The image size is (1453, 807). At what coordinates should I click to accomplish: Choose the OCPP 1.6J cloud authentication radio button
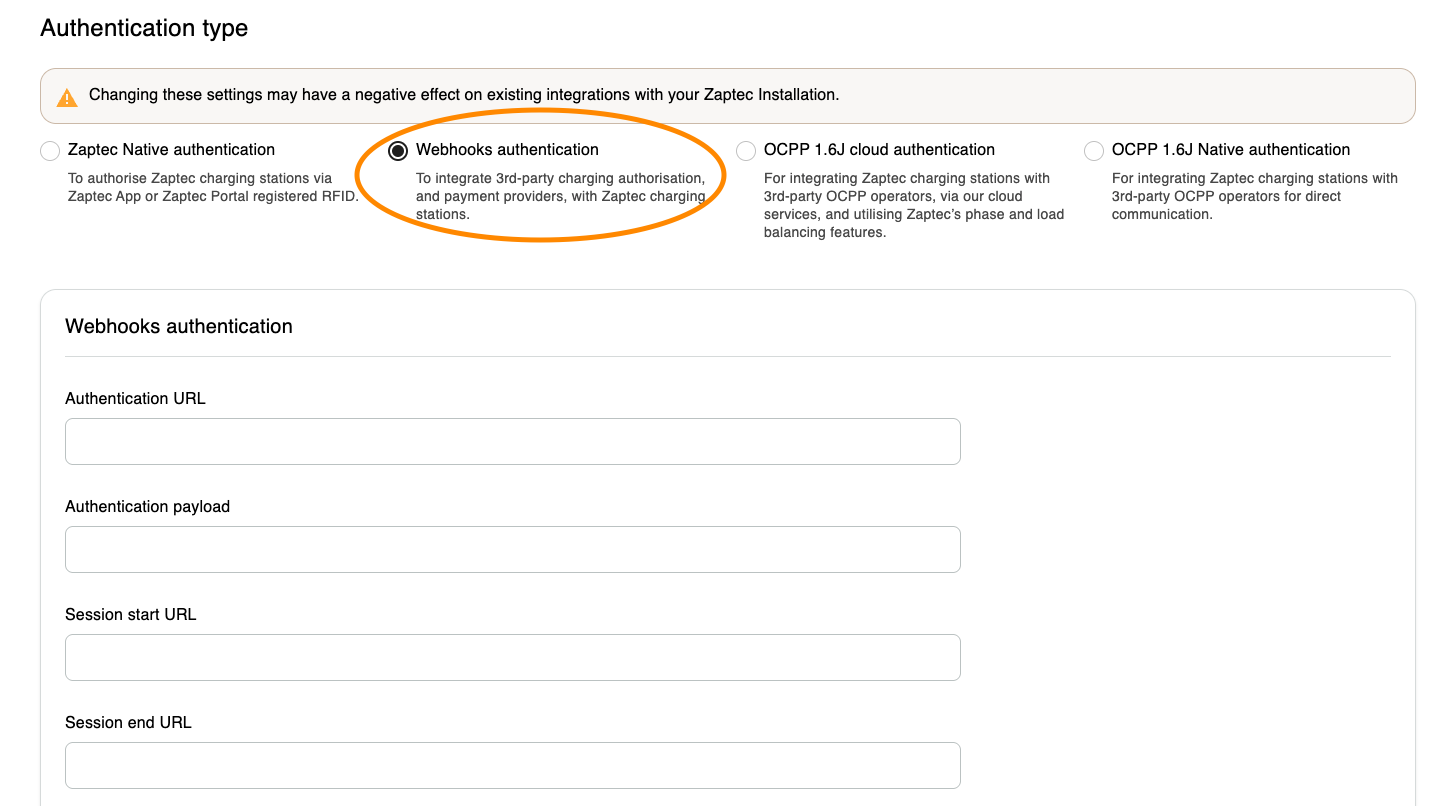746,151
